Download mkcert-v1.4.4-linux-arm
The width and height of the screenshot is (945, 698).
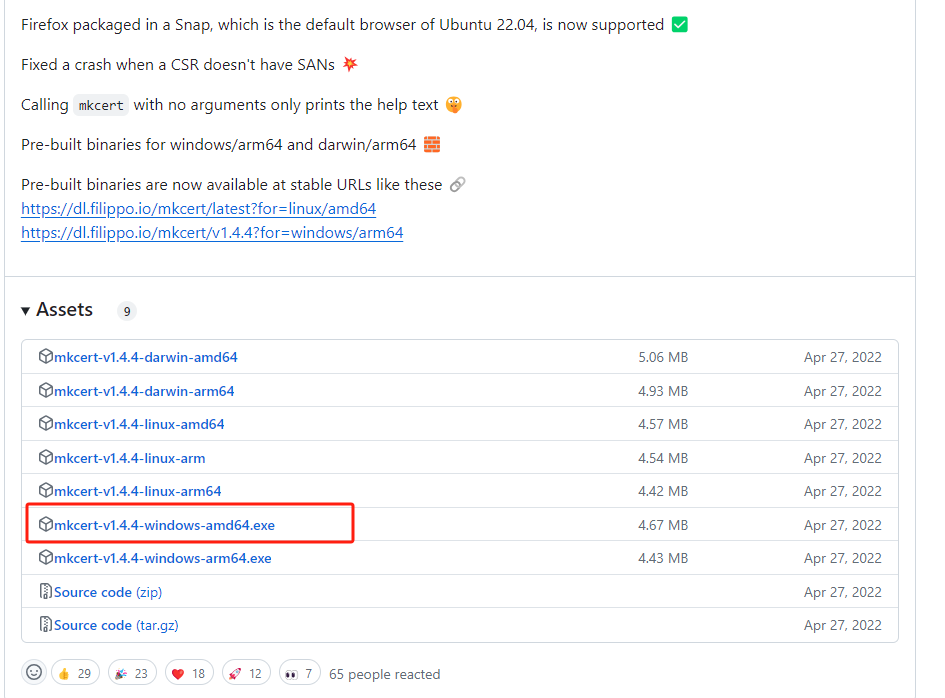[130, 458]
